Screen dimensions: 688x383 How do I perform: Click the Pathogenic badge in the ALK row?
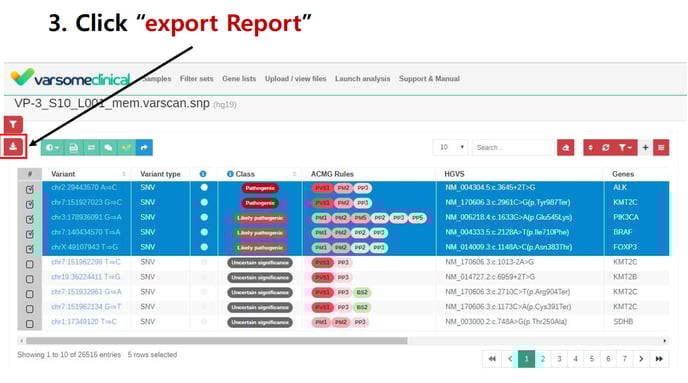pyautogui.click(x=260, y=188)
